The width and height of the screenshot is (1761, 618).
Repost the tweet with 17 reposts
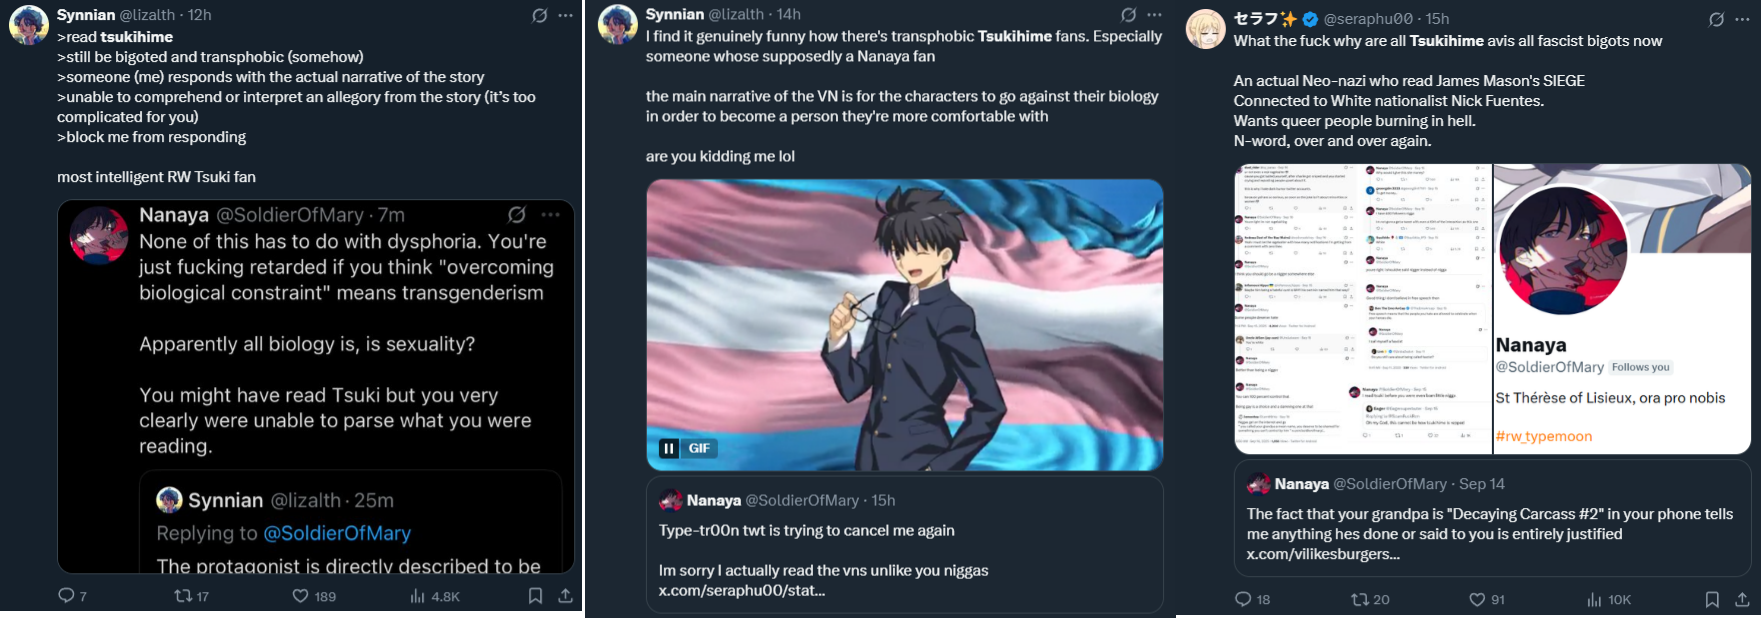(x=183, y=596)
